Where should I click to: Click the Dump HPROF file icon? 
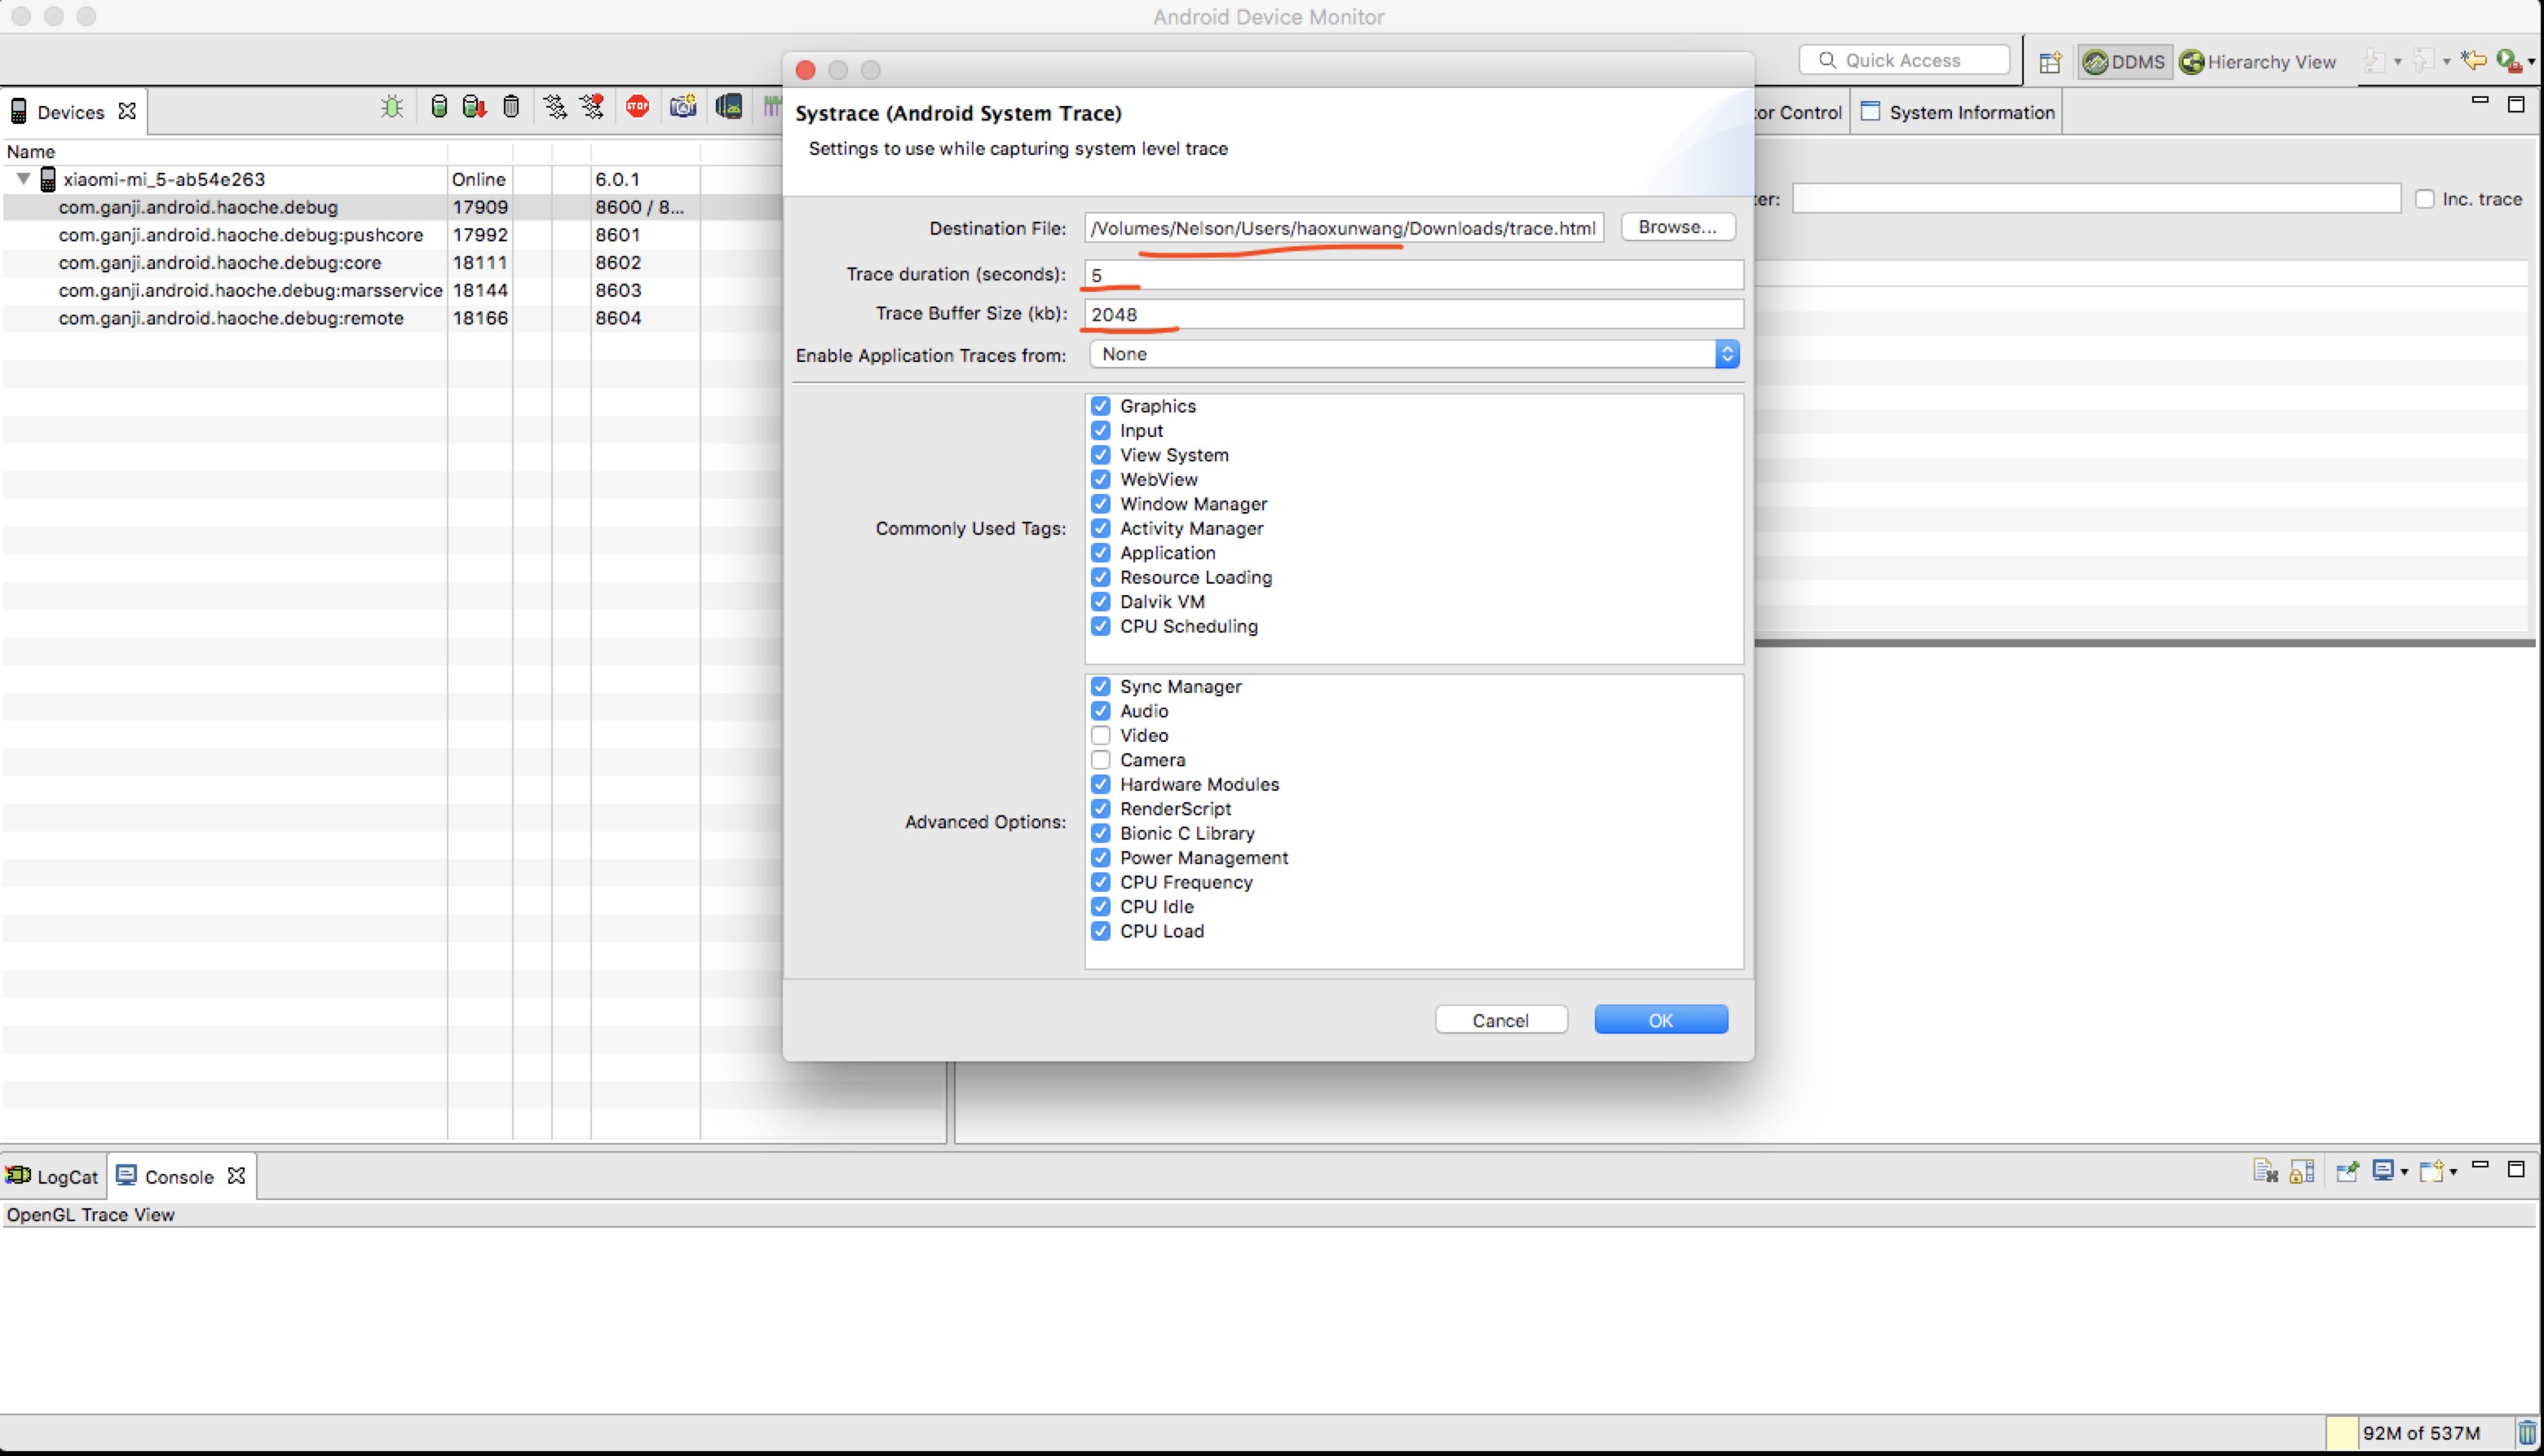coord(474,107)
